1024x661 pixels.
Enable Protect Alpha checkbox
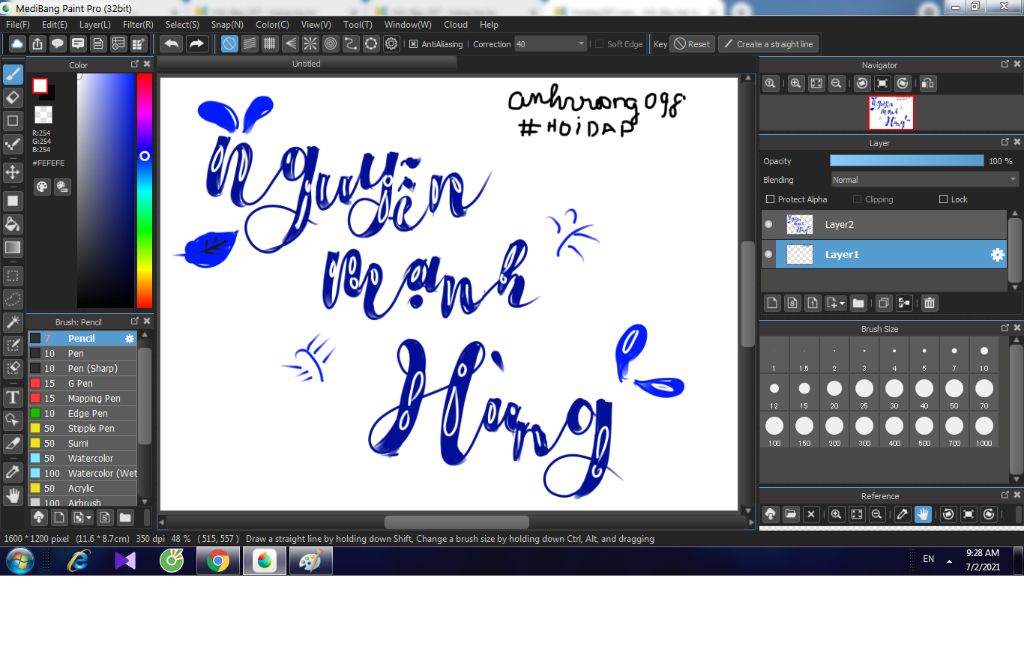[x=770, y=199]
